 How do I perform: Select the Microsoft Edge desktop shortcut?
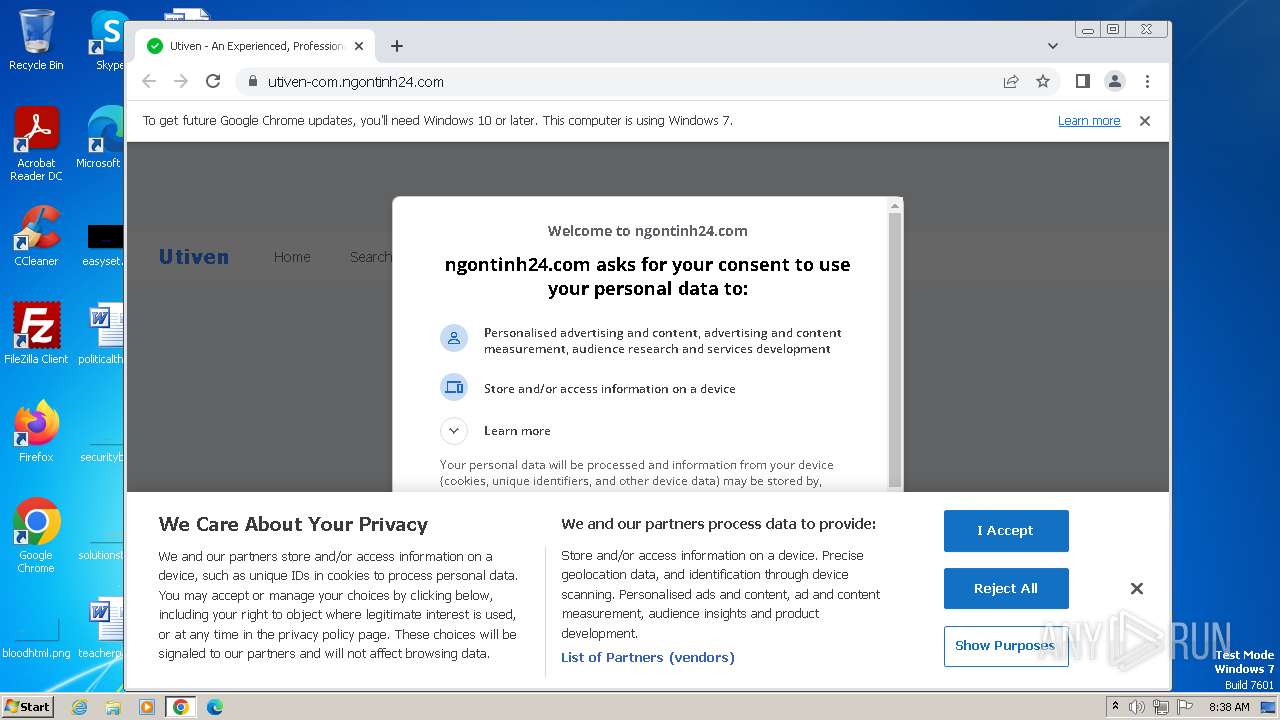click(x=101, y=138)
